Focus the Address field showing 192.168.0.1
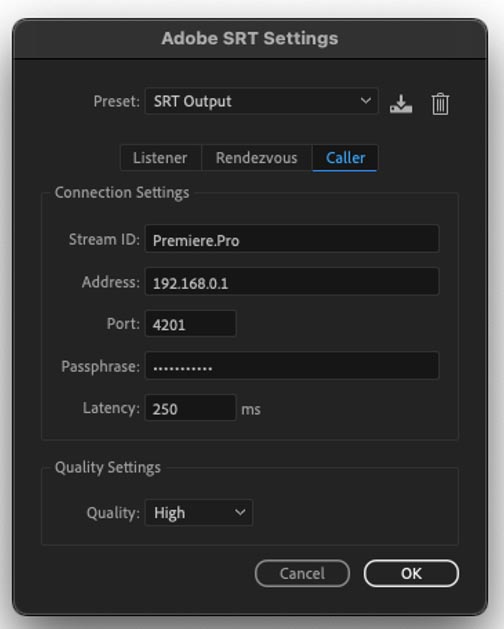This screenshot has width=504, height=629. tap(292, 282)
